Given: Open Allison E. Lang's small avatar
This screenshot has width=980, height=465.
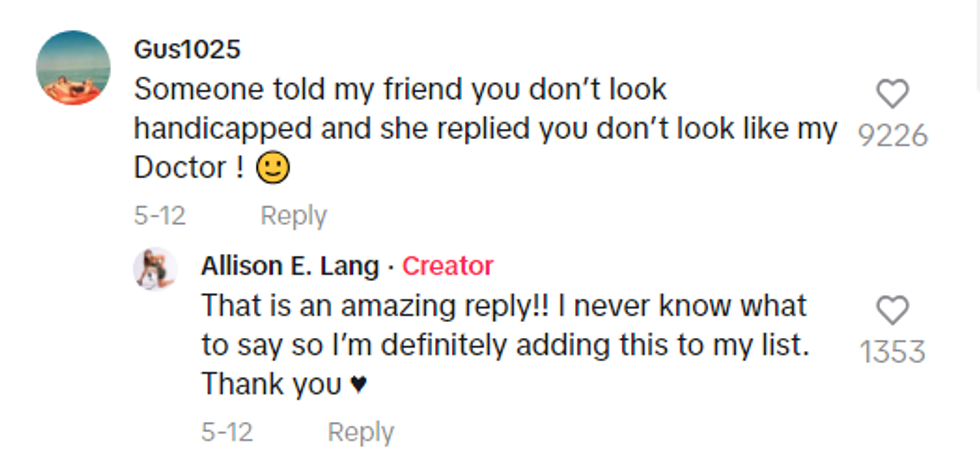Looking at the screenshot, I should (156, 268).
